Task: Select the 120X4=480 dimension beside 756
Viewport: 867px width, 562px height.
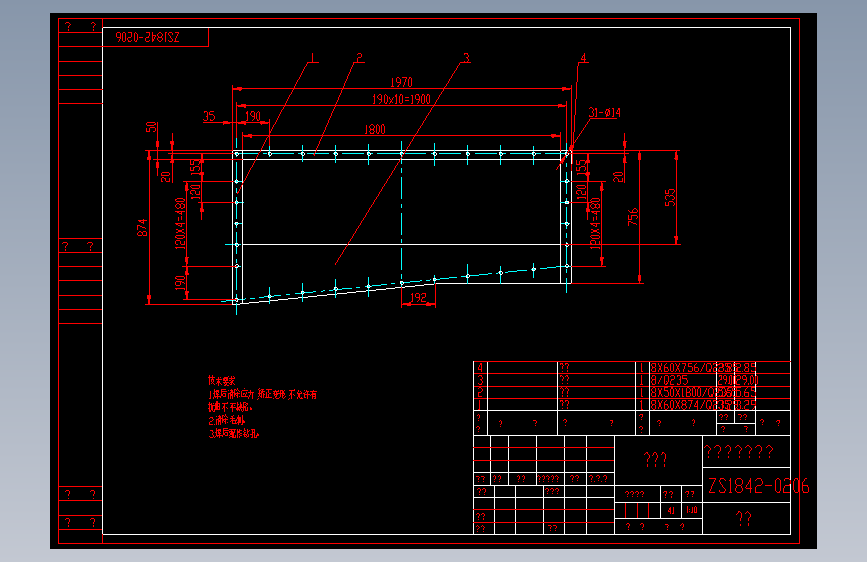Action: [595, 223]
